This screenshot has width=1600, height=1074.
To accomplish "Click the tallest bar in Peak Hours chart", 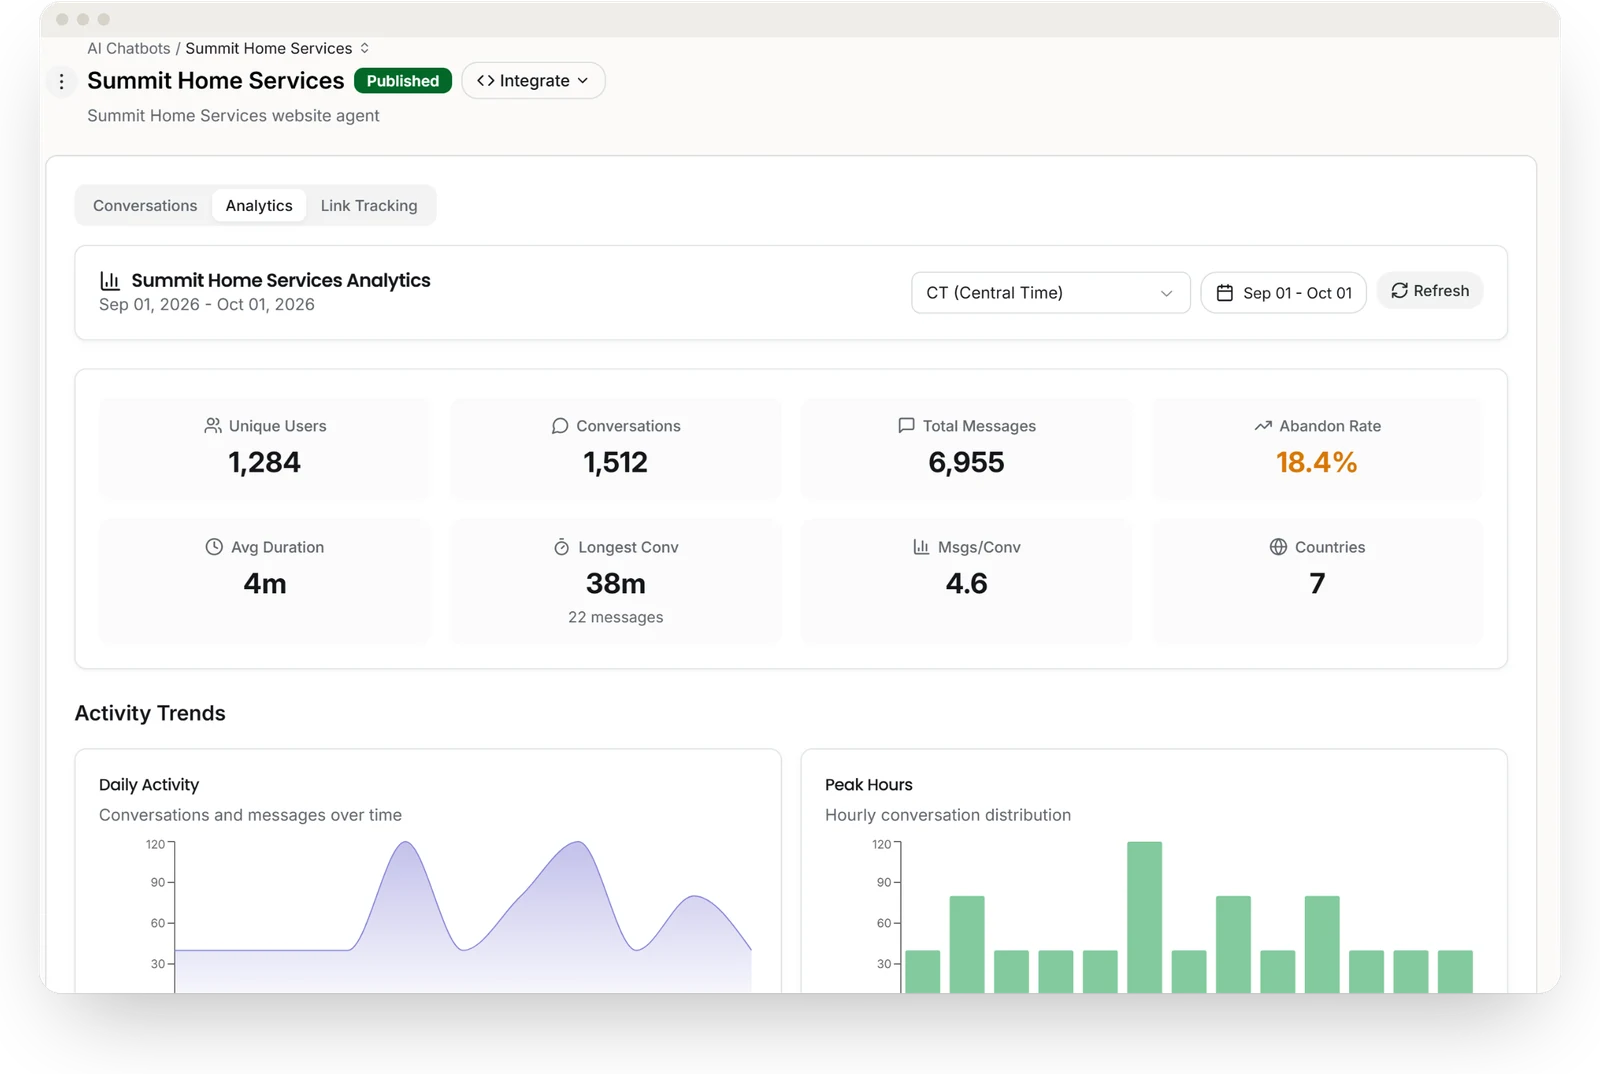I will click(x=1144, y=917).
